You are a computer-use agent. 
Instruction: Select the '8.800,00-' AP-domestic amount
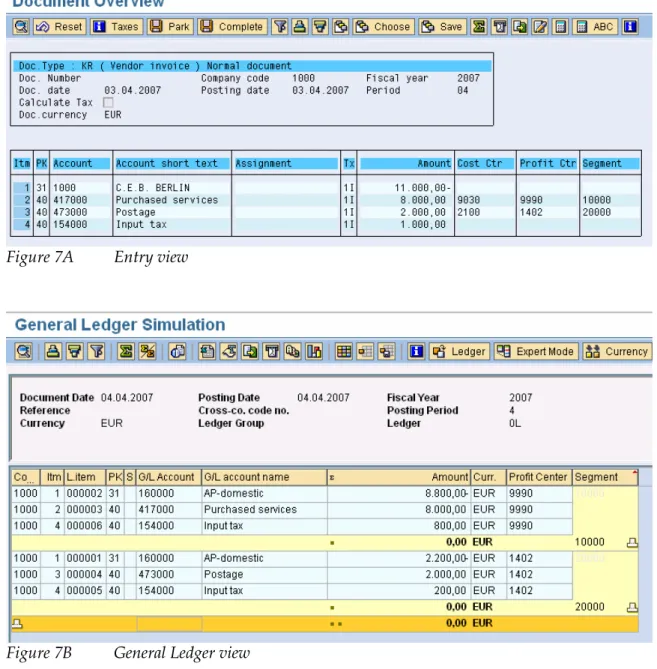[x=446, y=494]
